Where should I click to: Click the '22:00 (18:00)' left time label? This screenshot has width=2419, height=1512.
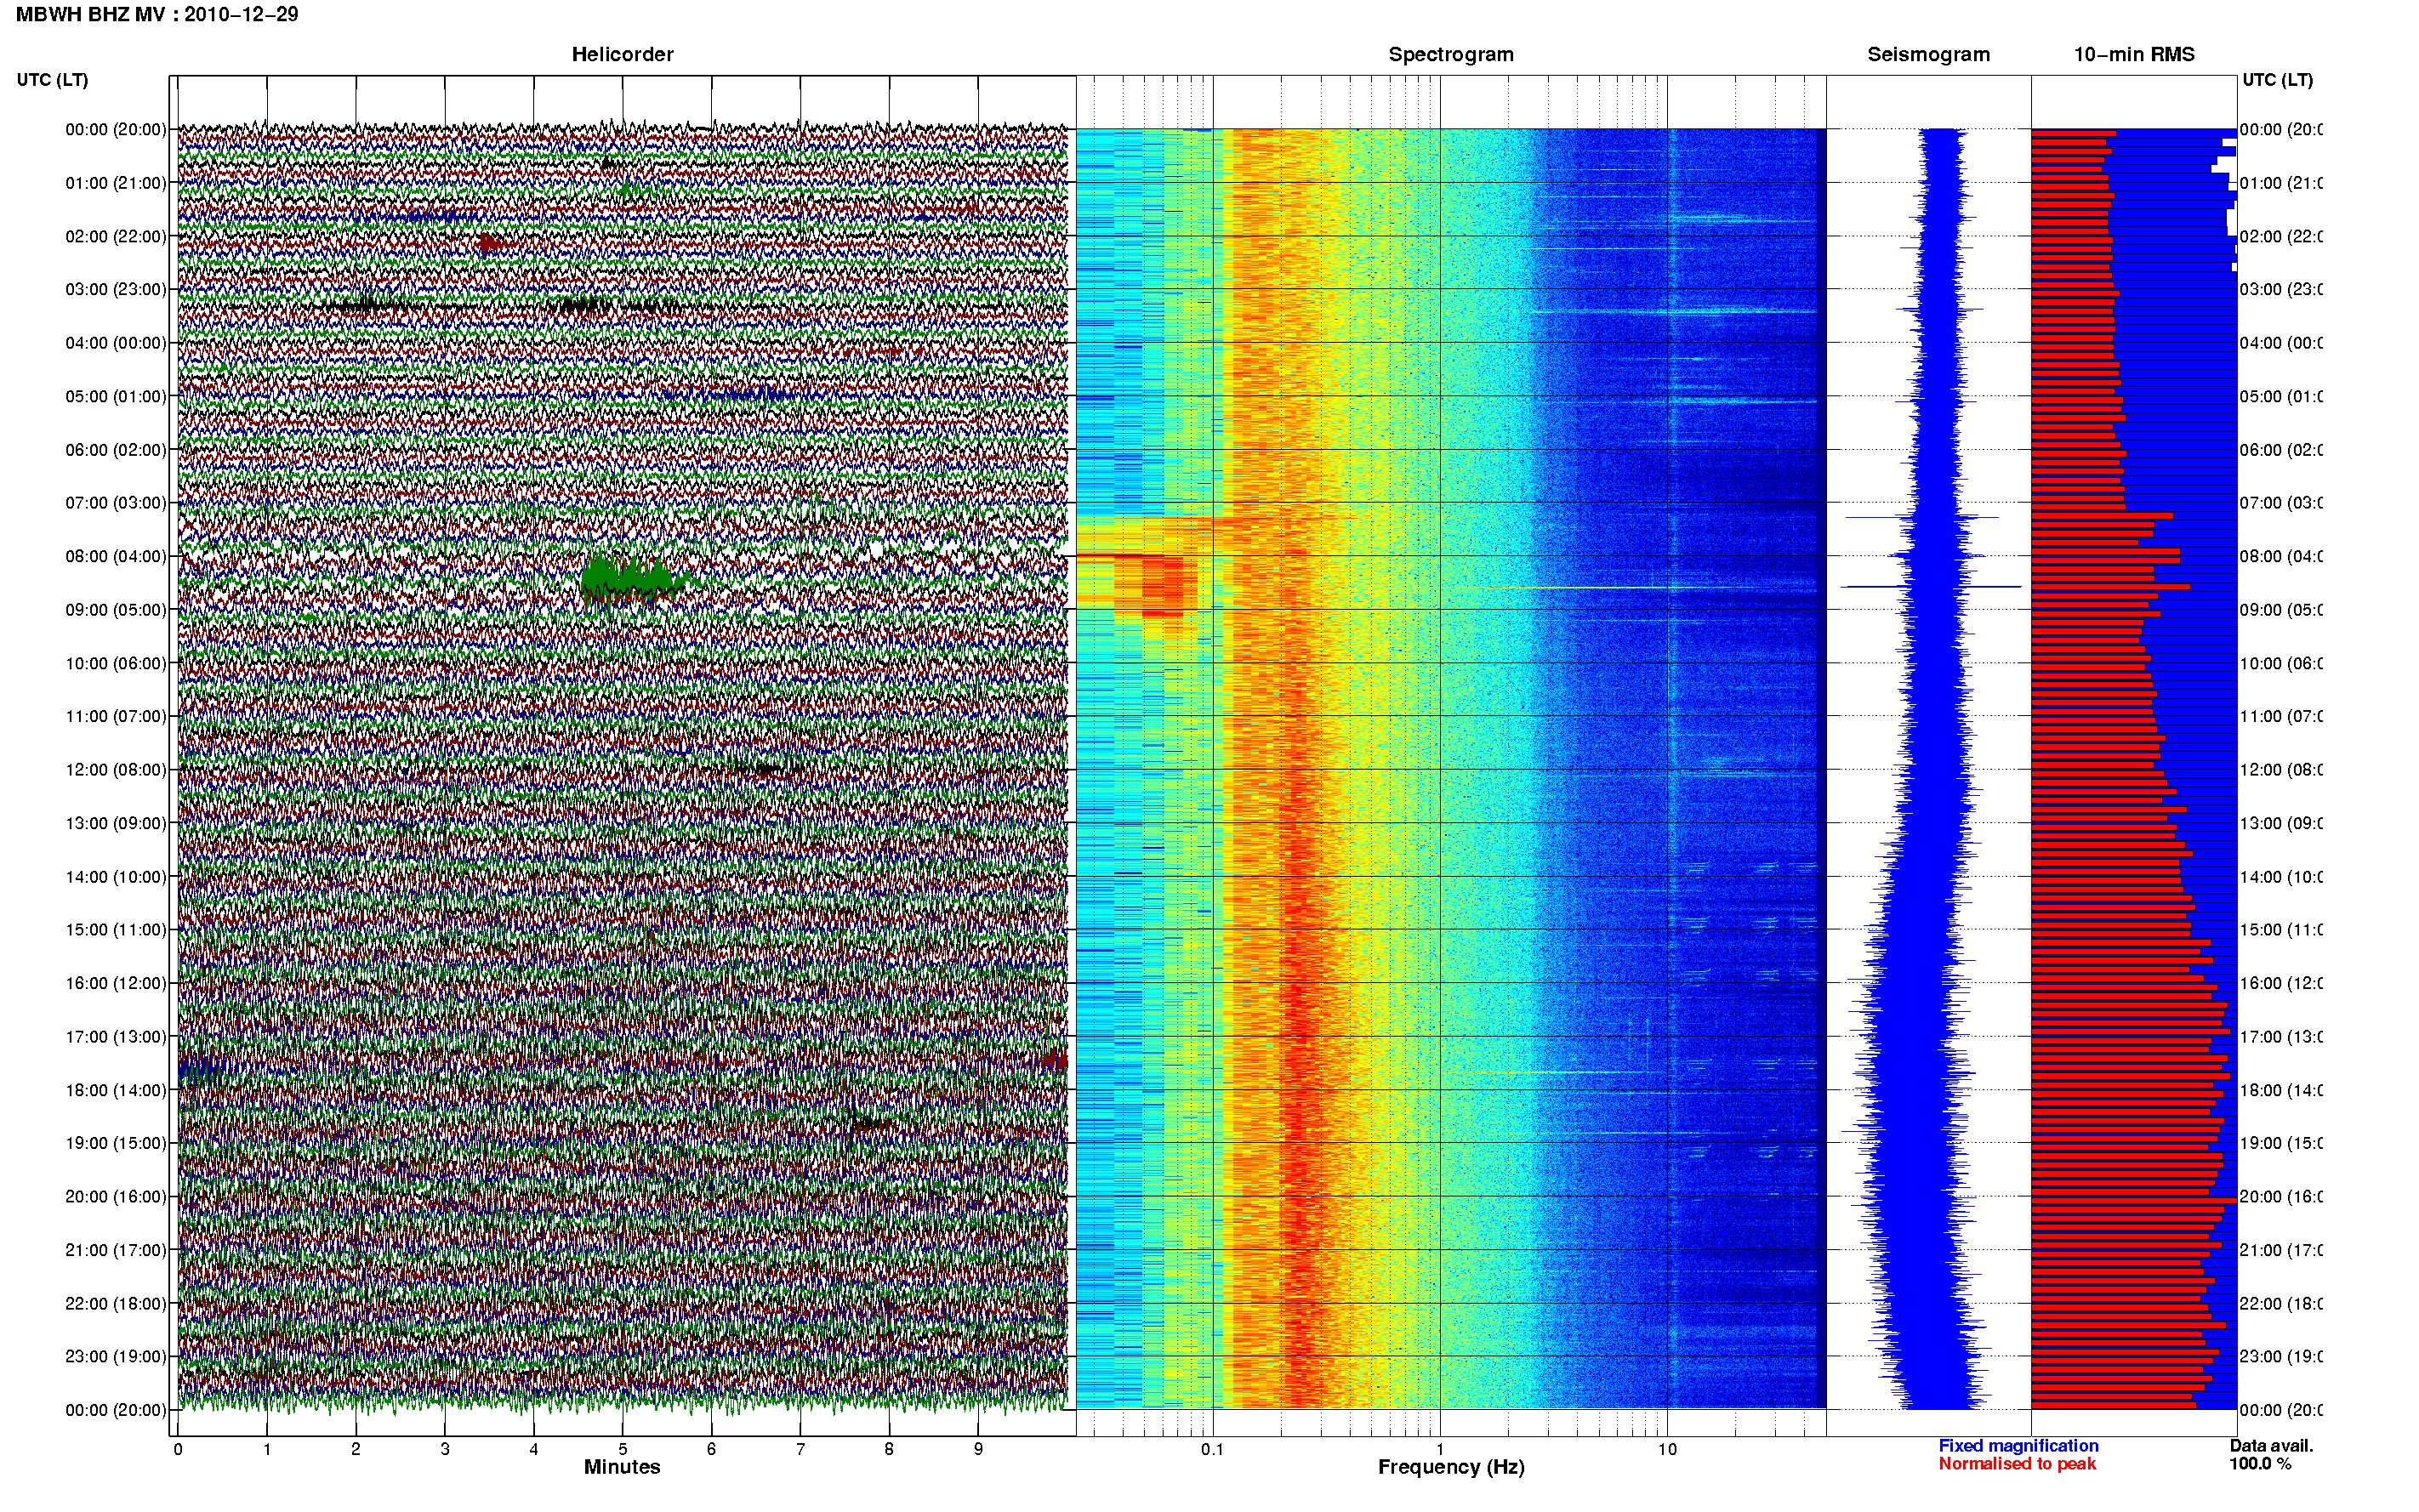click(x=116, y=1304)
